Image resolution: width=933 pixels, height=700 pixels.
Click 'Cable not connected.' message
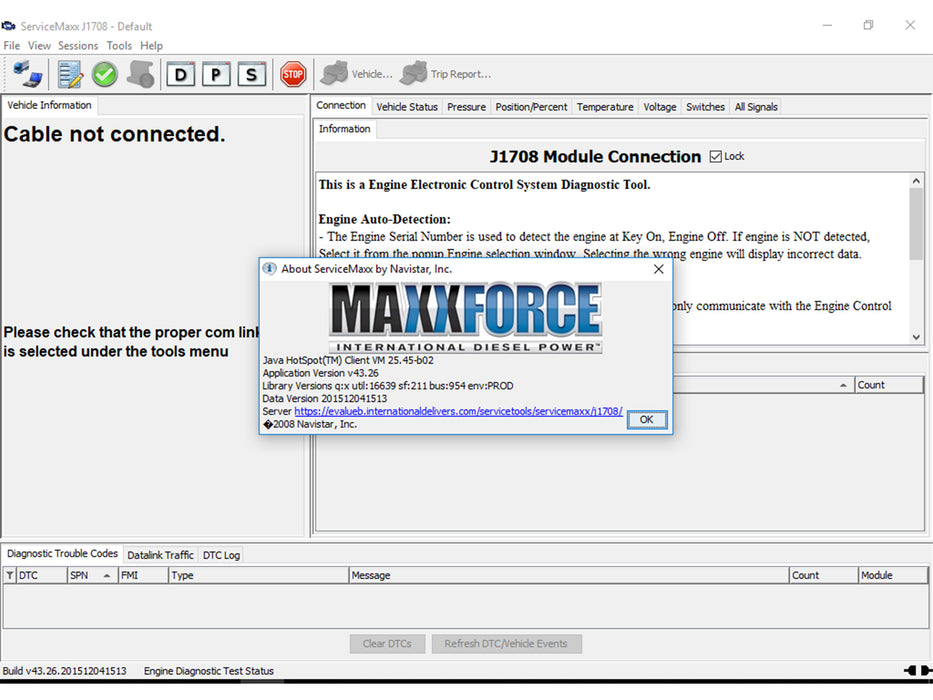(x=115, y=135)
